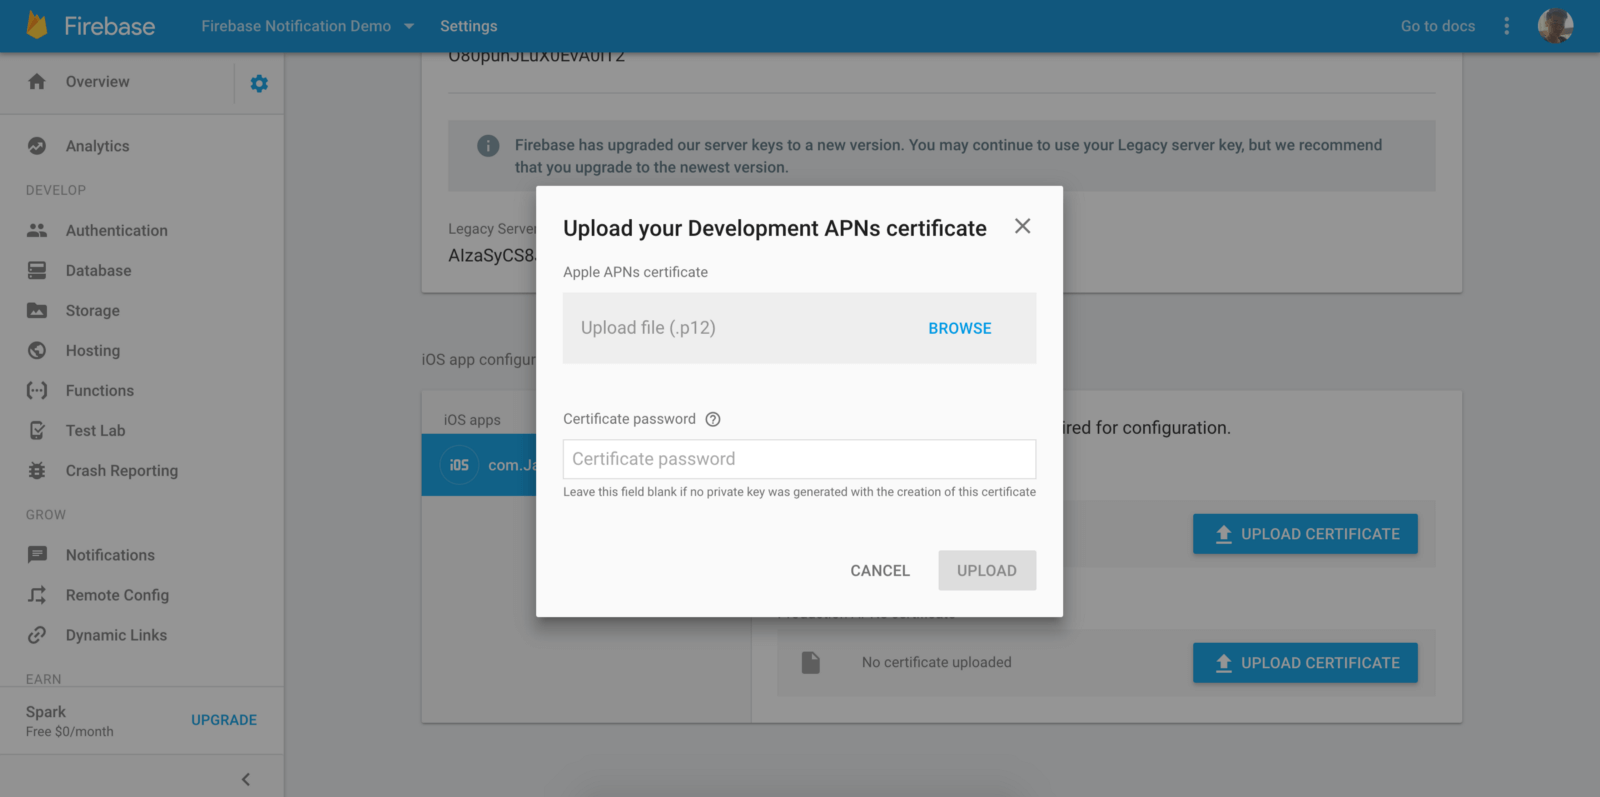Click the Upload file (.p12) area
The image size is (1600, 797).
tap(799, 328)
